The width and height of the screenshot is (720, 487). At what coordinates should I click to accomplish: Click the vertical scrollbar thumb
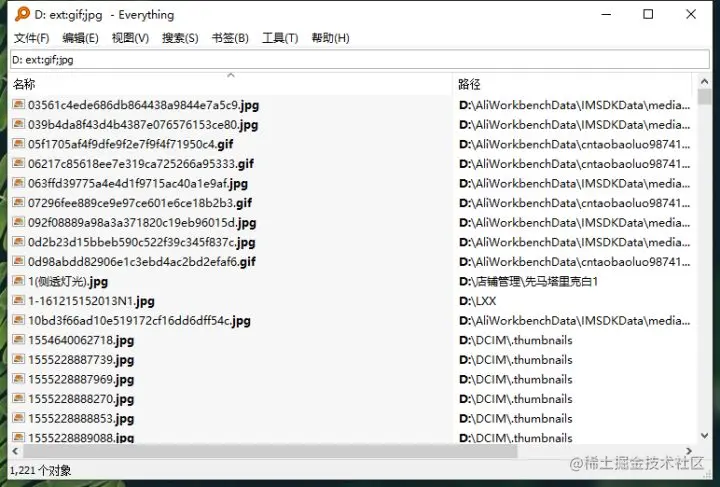coord(704,97)
